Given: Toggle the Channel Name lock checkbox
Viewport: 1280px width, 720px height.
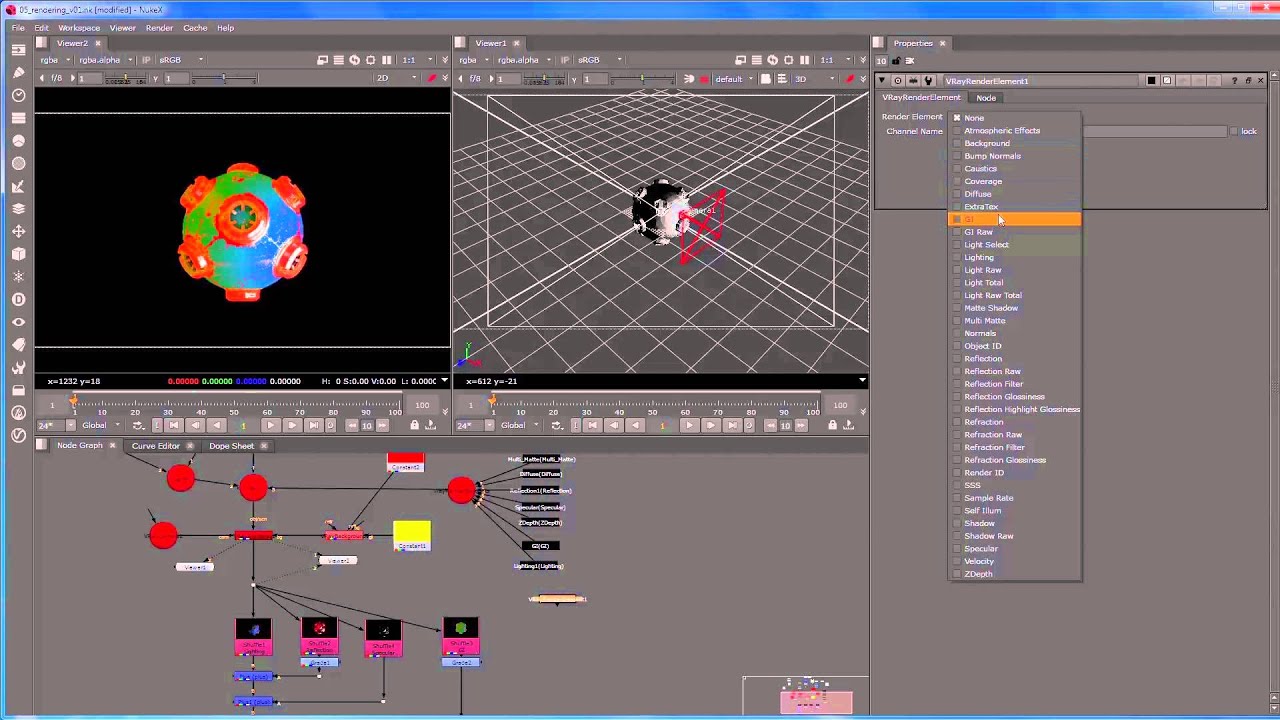Looking at the screenshot, I should 1234,131.
